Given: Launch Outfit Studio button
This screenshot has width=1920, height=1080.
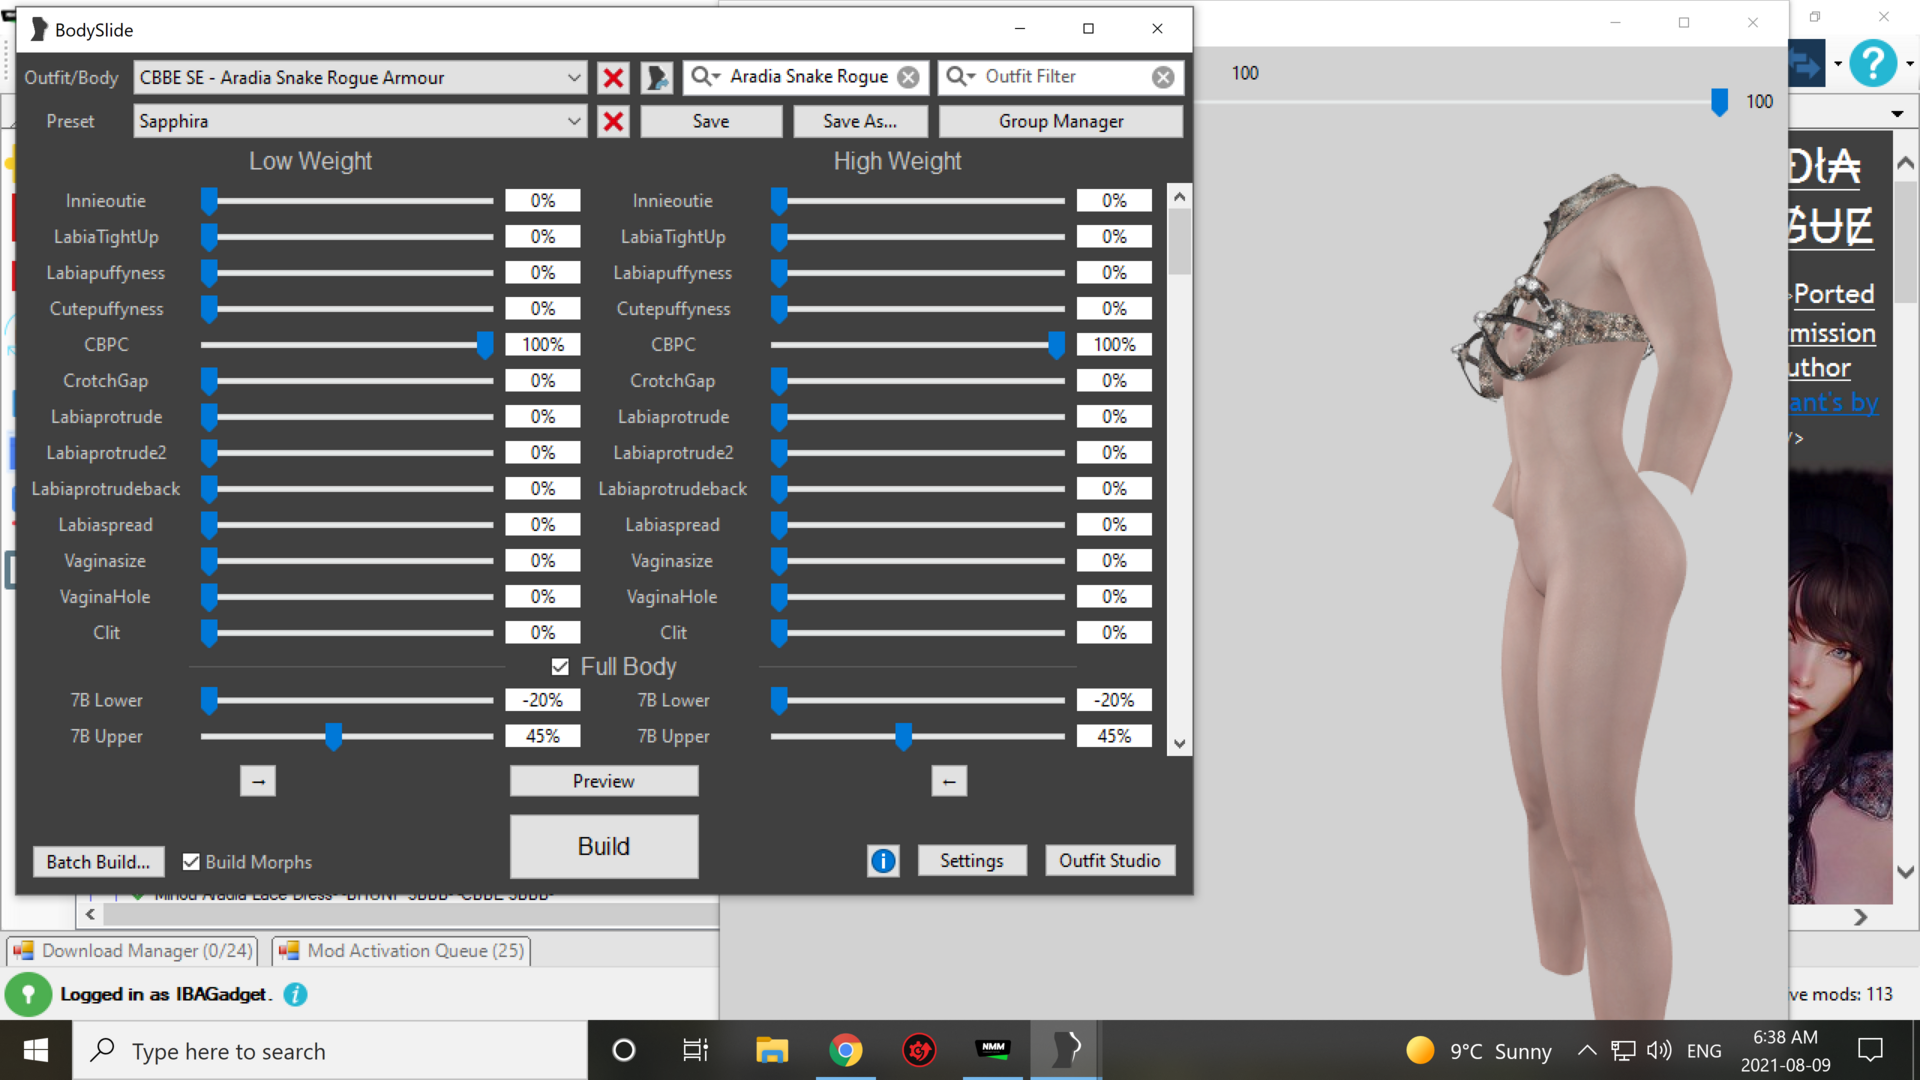Looking at the screenshot, I should click(1110, 861).
